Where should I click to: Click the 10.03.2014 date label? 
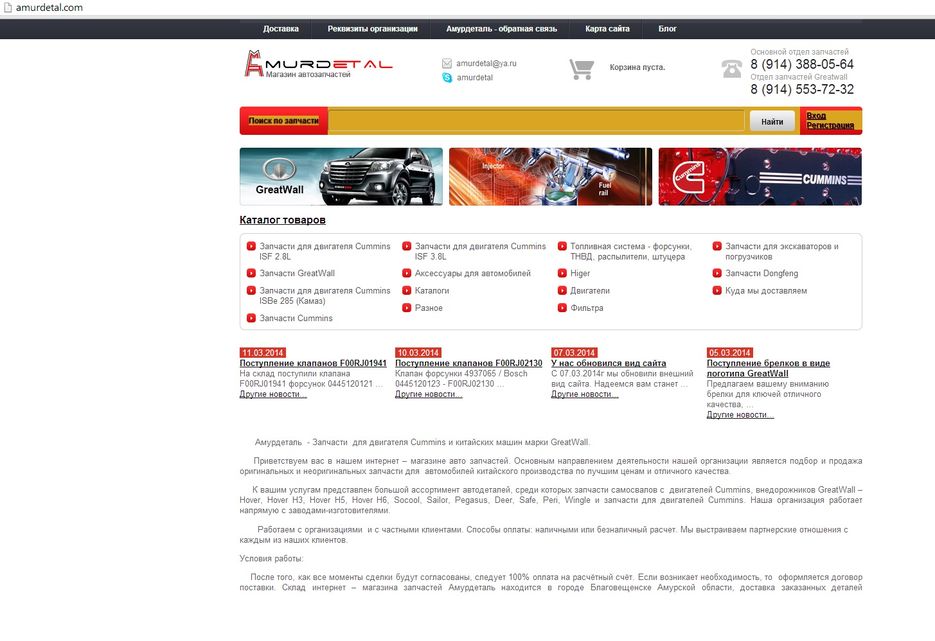419,353
